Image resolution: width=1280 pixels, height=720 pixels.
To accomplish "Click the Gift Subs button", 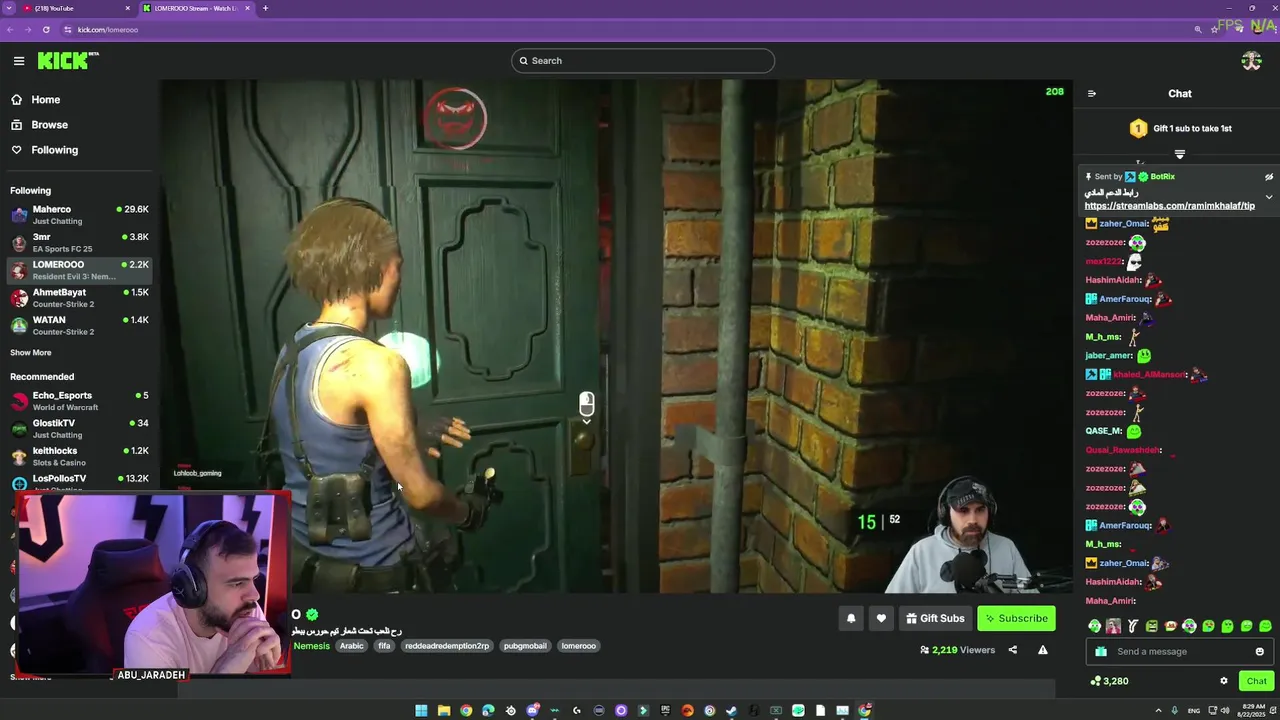I will [935, 619].
